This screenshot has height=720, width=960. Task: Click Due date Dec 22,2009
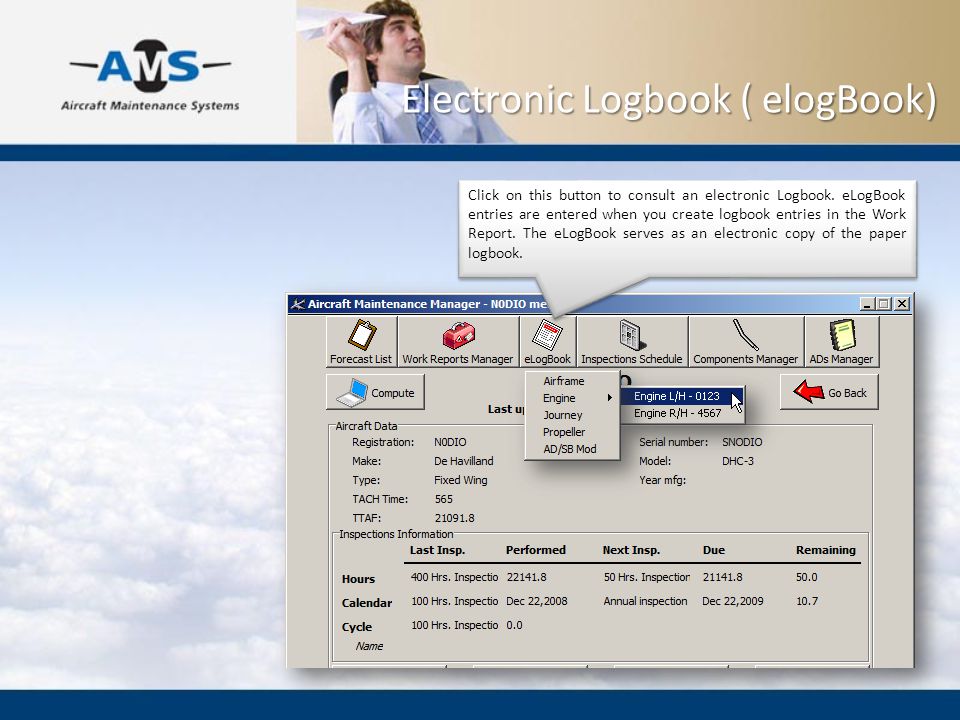coord(733,601)
